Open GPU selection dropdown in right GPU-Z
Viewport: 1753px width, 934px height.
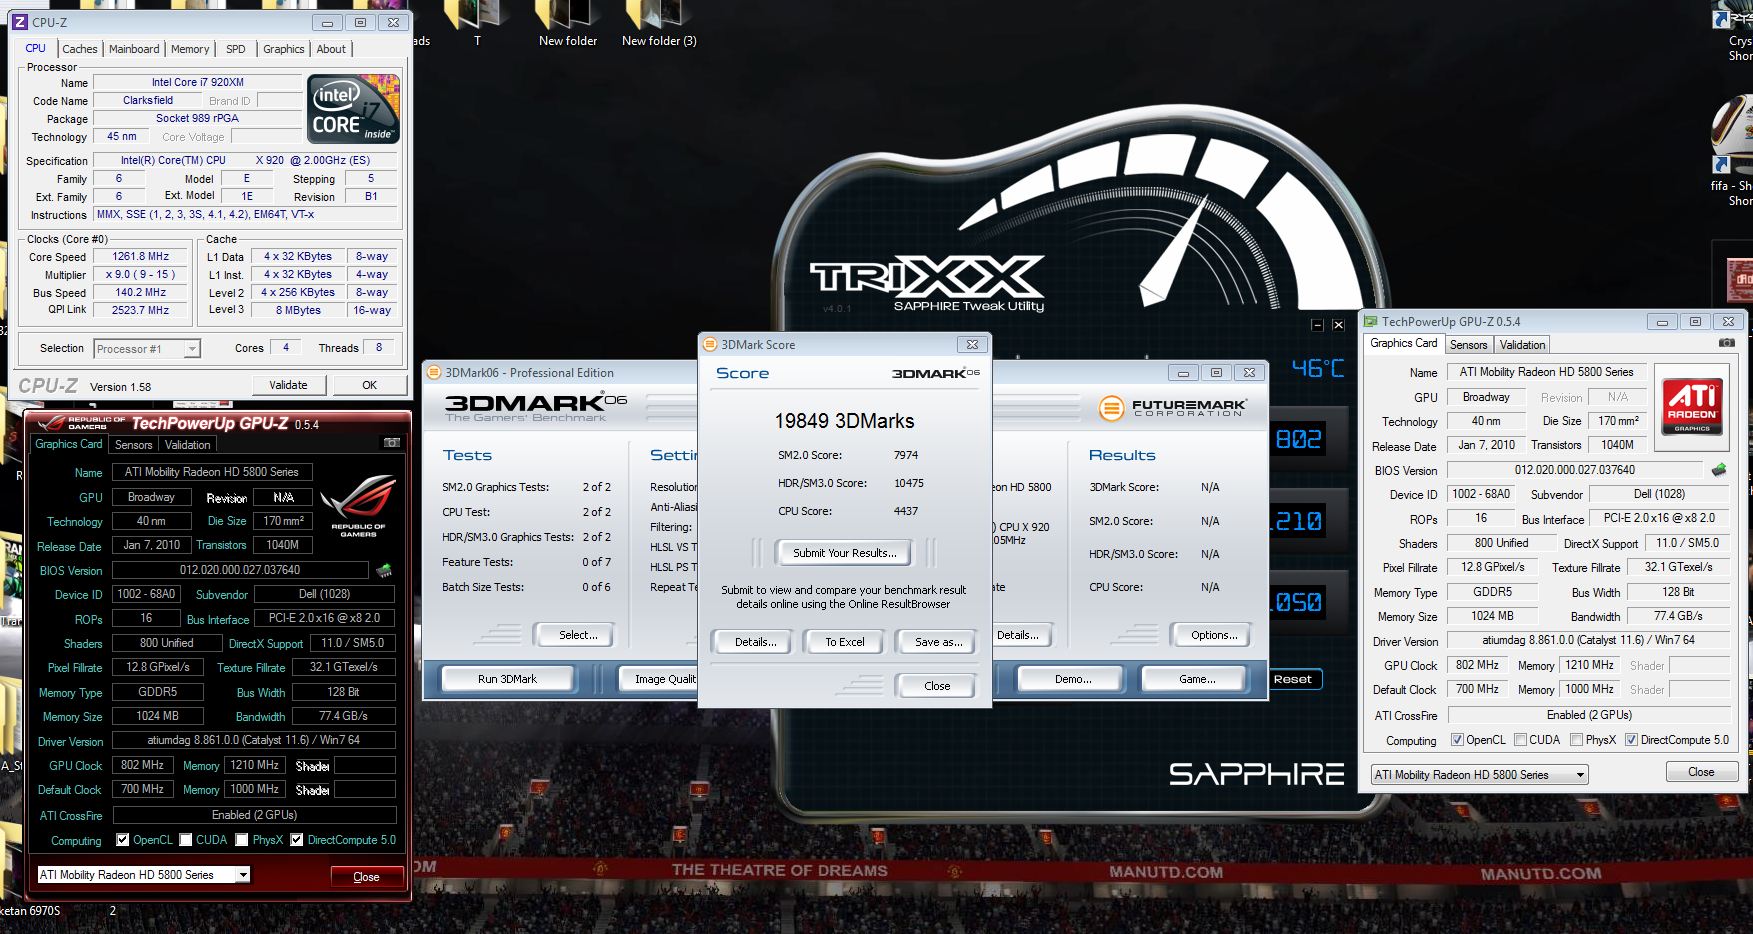tap(1479, 774)
